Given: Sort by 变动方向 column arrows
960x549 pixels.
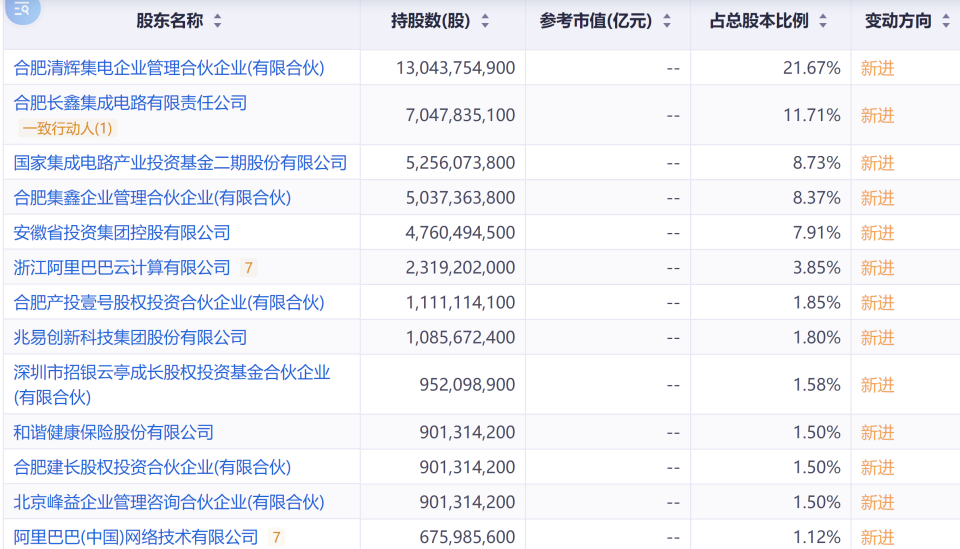Looking at the screenshot, I should coord(946,21).
